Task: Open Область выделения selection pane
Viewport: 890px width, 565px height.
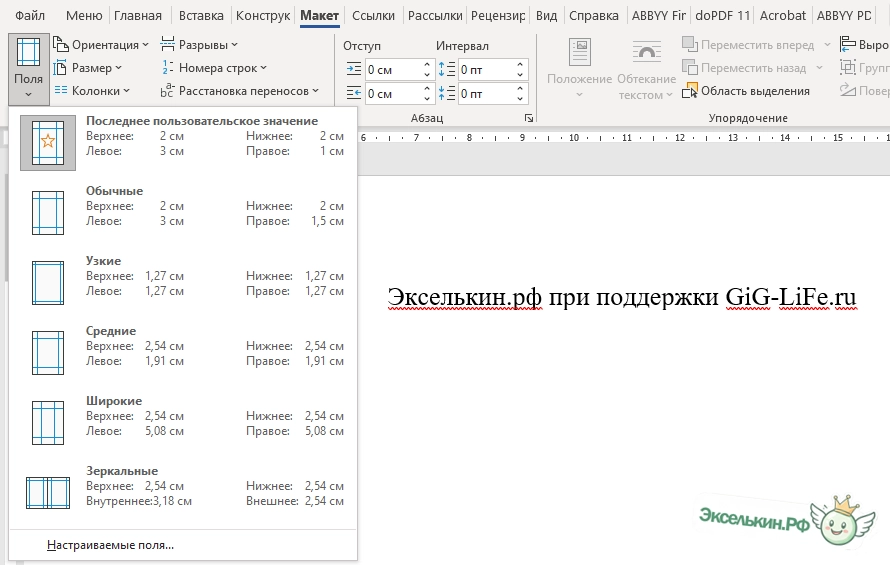Action: [x=747, y=91]
